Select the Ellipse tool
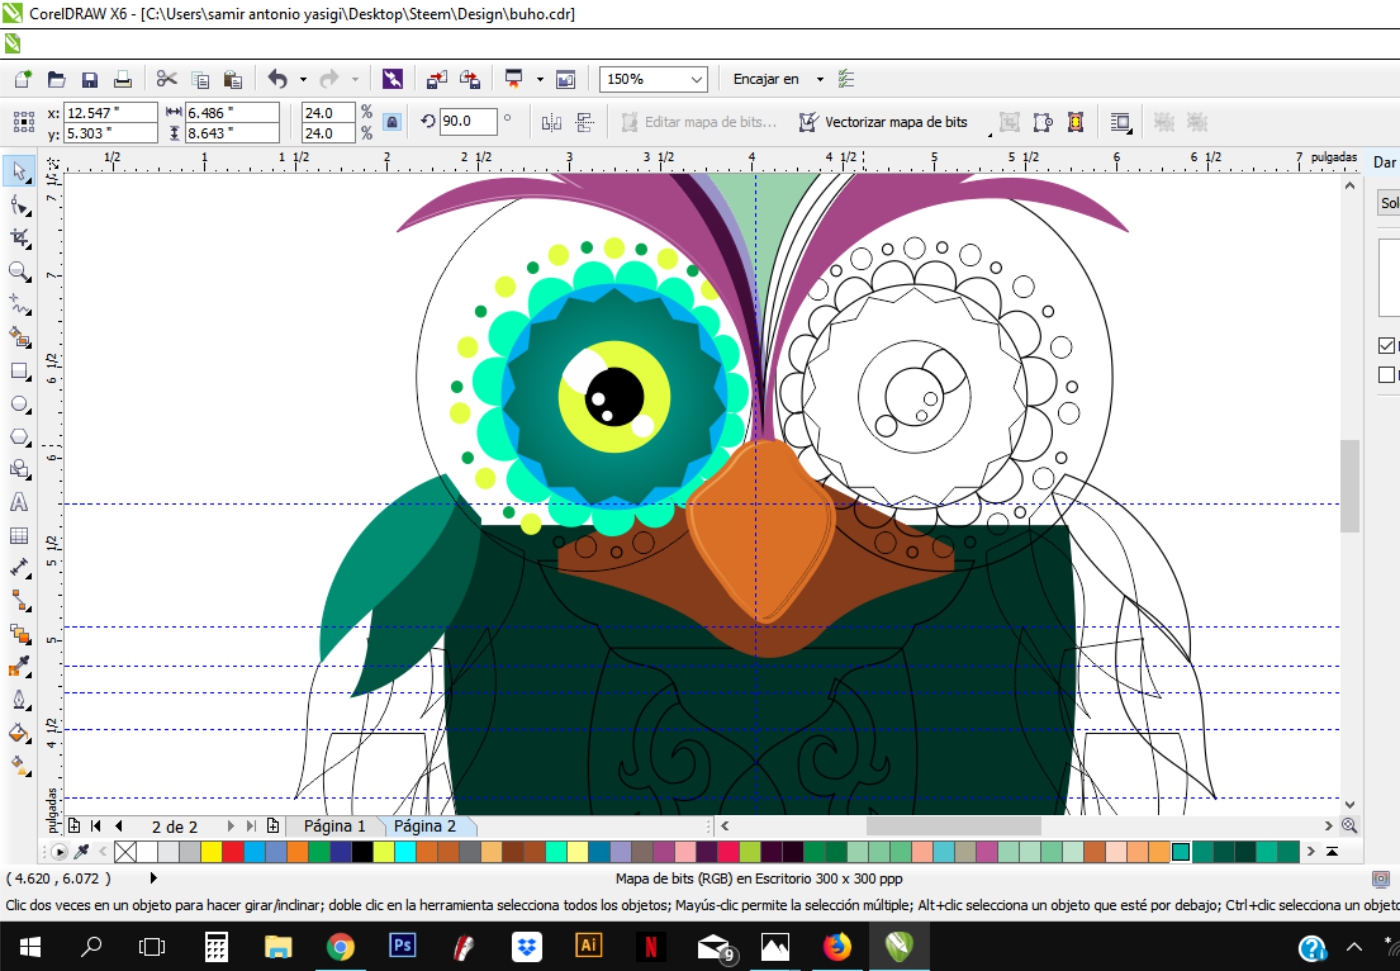 click(19, 404)
